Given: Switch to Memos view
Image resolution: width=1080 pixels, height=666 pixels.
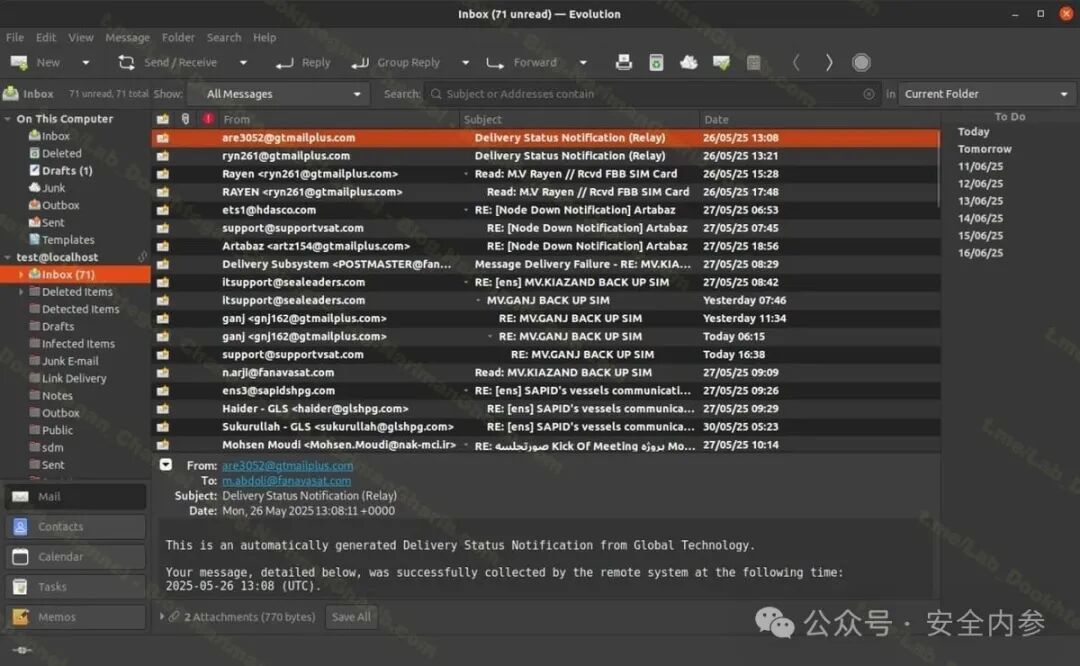Looking at the screenshot, I should pos(76,617).
